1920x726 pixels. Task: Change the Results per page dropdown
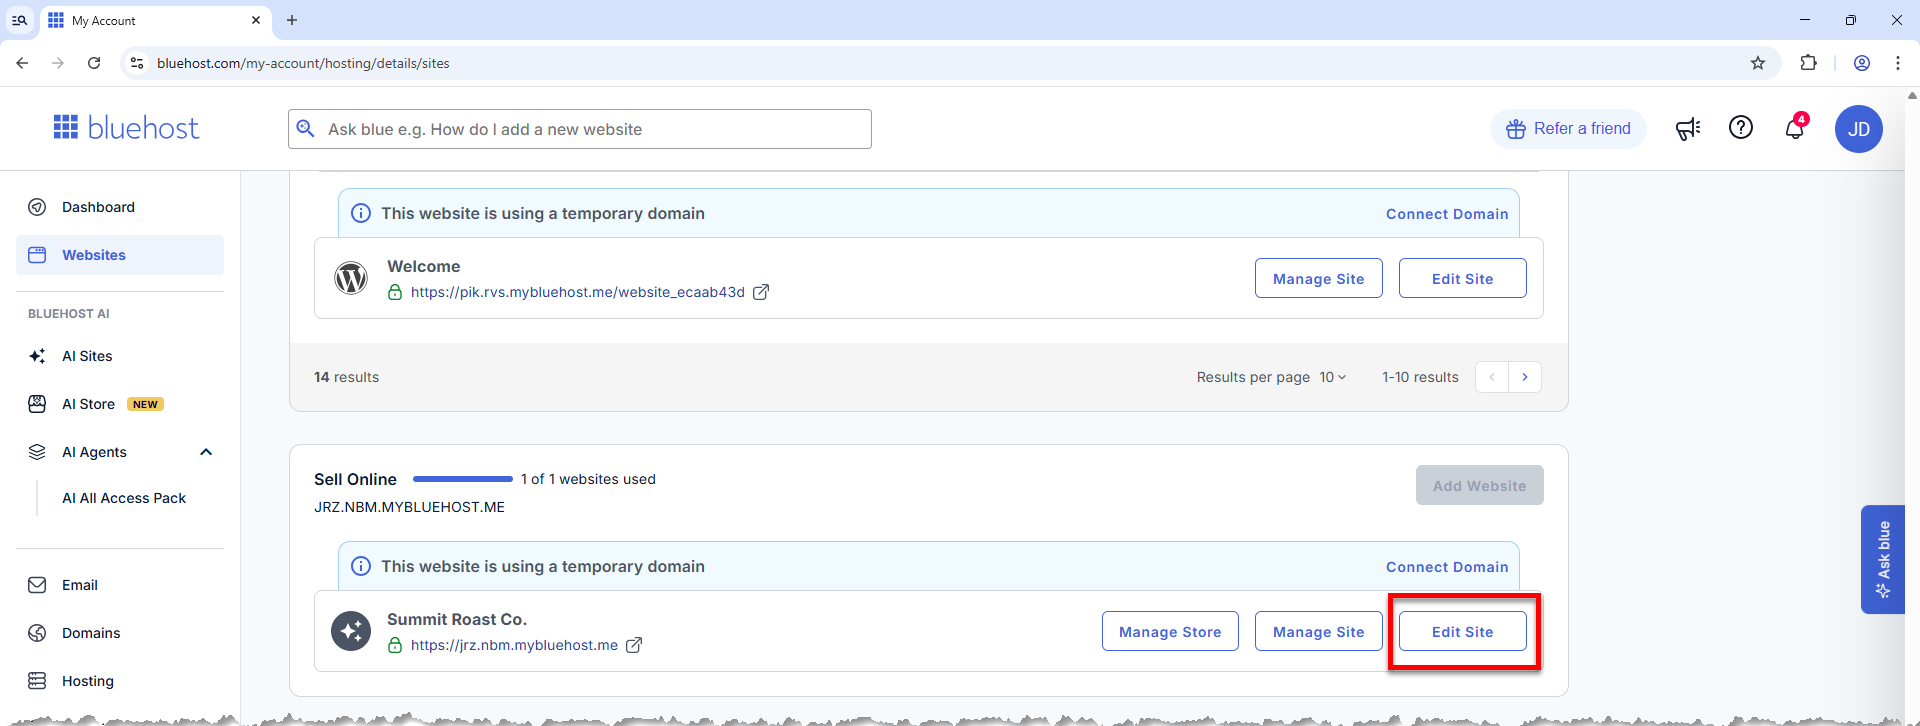tap(1333, 377)
